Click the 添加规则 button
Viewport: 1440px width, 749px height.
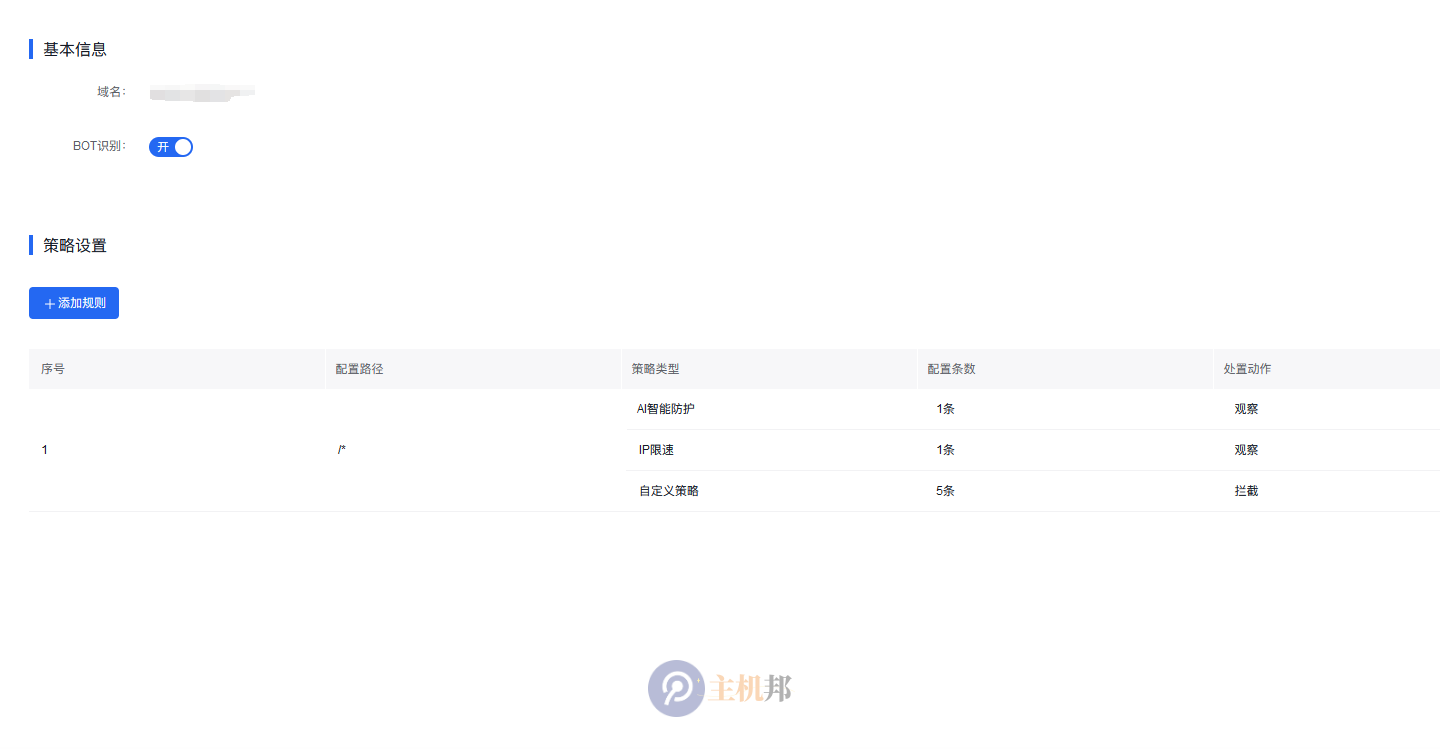(74, 303)
